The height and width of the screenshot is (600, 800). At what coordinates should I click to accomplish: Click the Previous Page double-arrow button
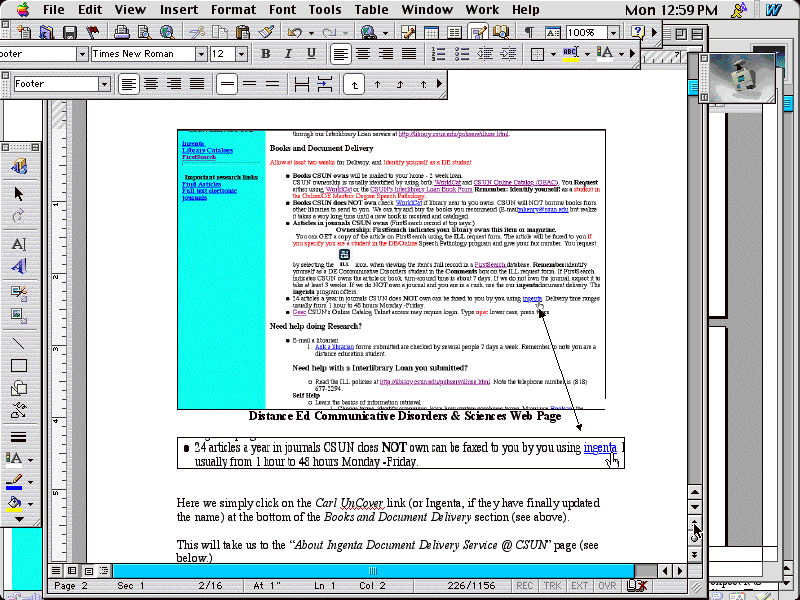[694, 523]
